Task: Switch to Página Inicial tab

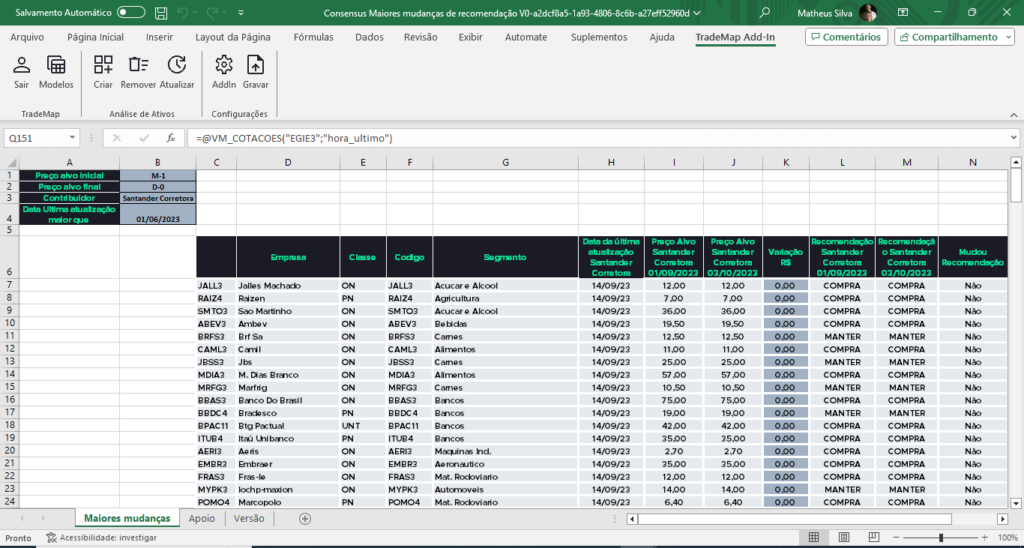Action: click(95, 37)
